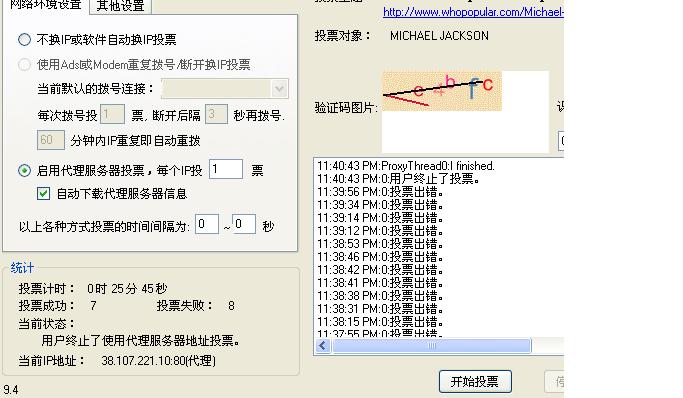Click the minimum vote interval input box
The height and width of the screenshot is (398, 683).
click(207, 224)
